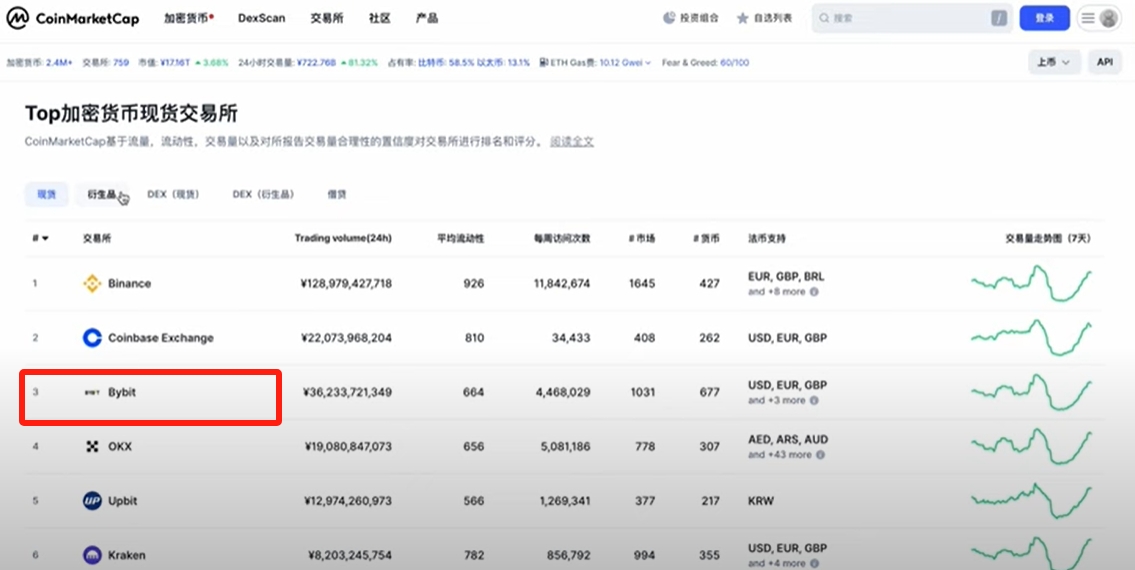This screenshot has width=1135, height=570.
Task: Click the 759 exchanges count
Action: [121, 63]
